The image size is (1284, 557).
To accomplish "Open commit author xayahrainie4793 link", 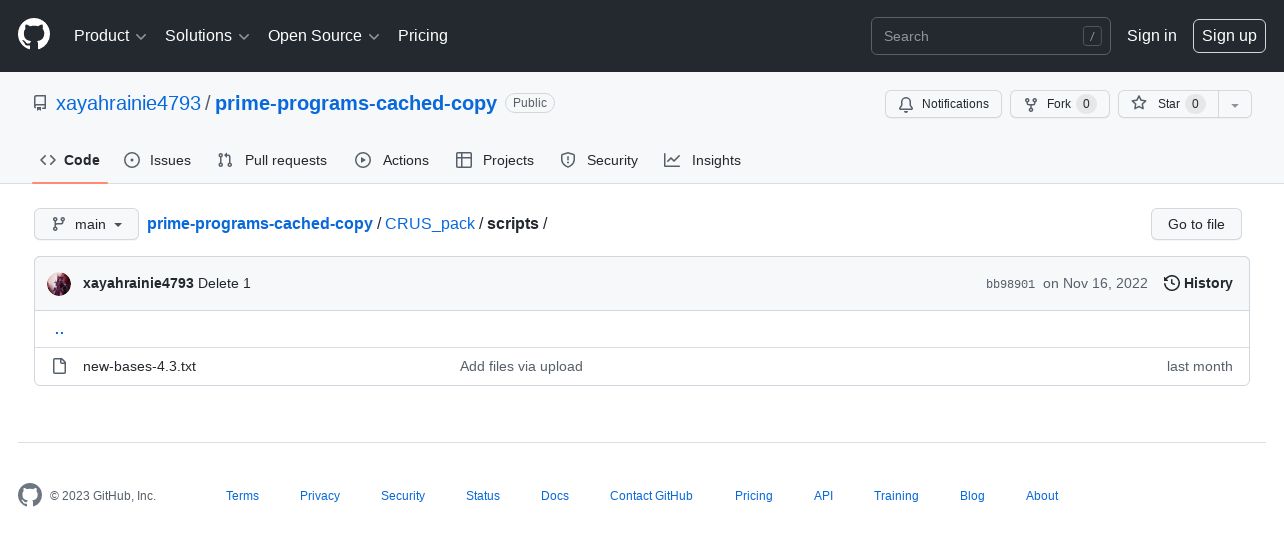I will (138, 283).
